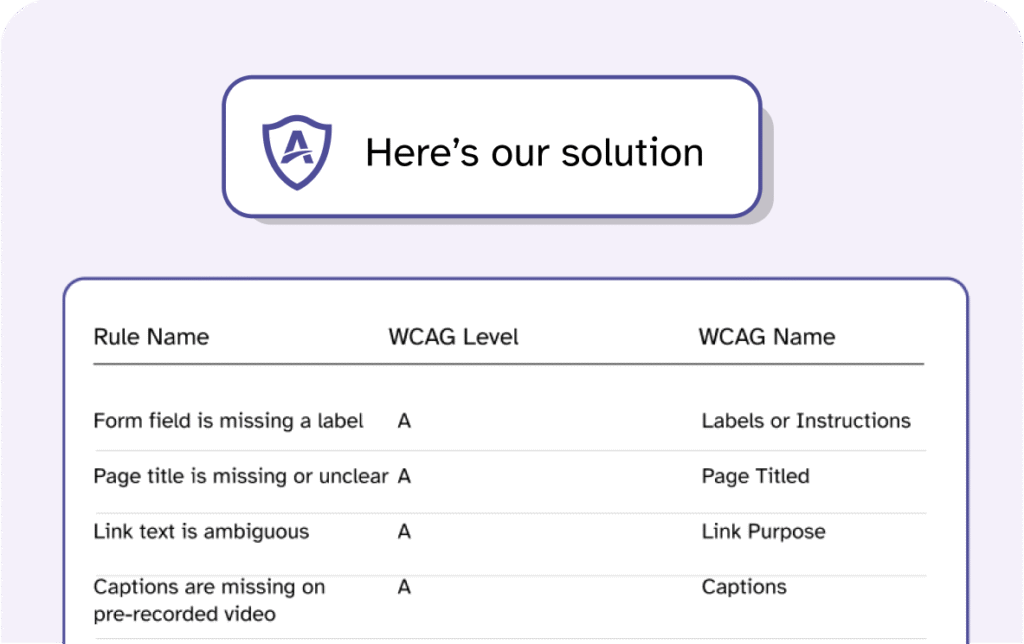The width and height of the screenshot is (1024, 644).
Task: Open the "Page Titled" WCAG name
Action: pyautogui.click(x=755, y=476)
